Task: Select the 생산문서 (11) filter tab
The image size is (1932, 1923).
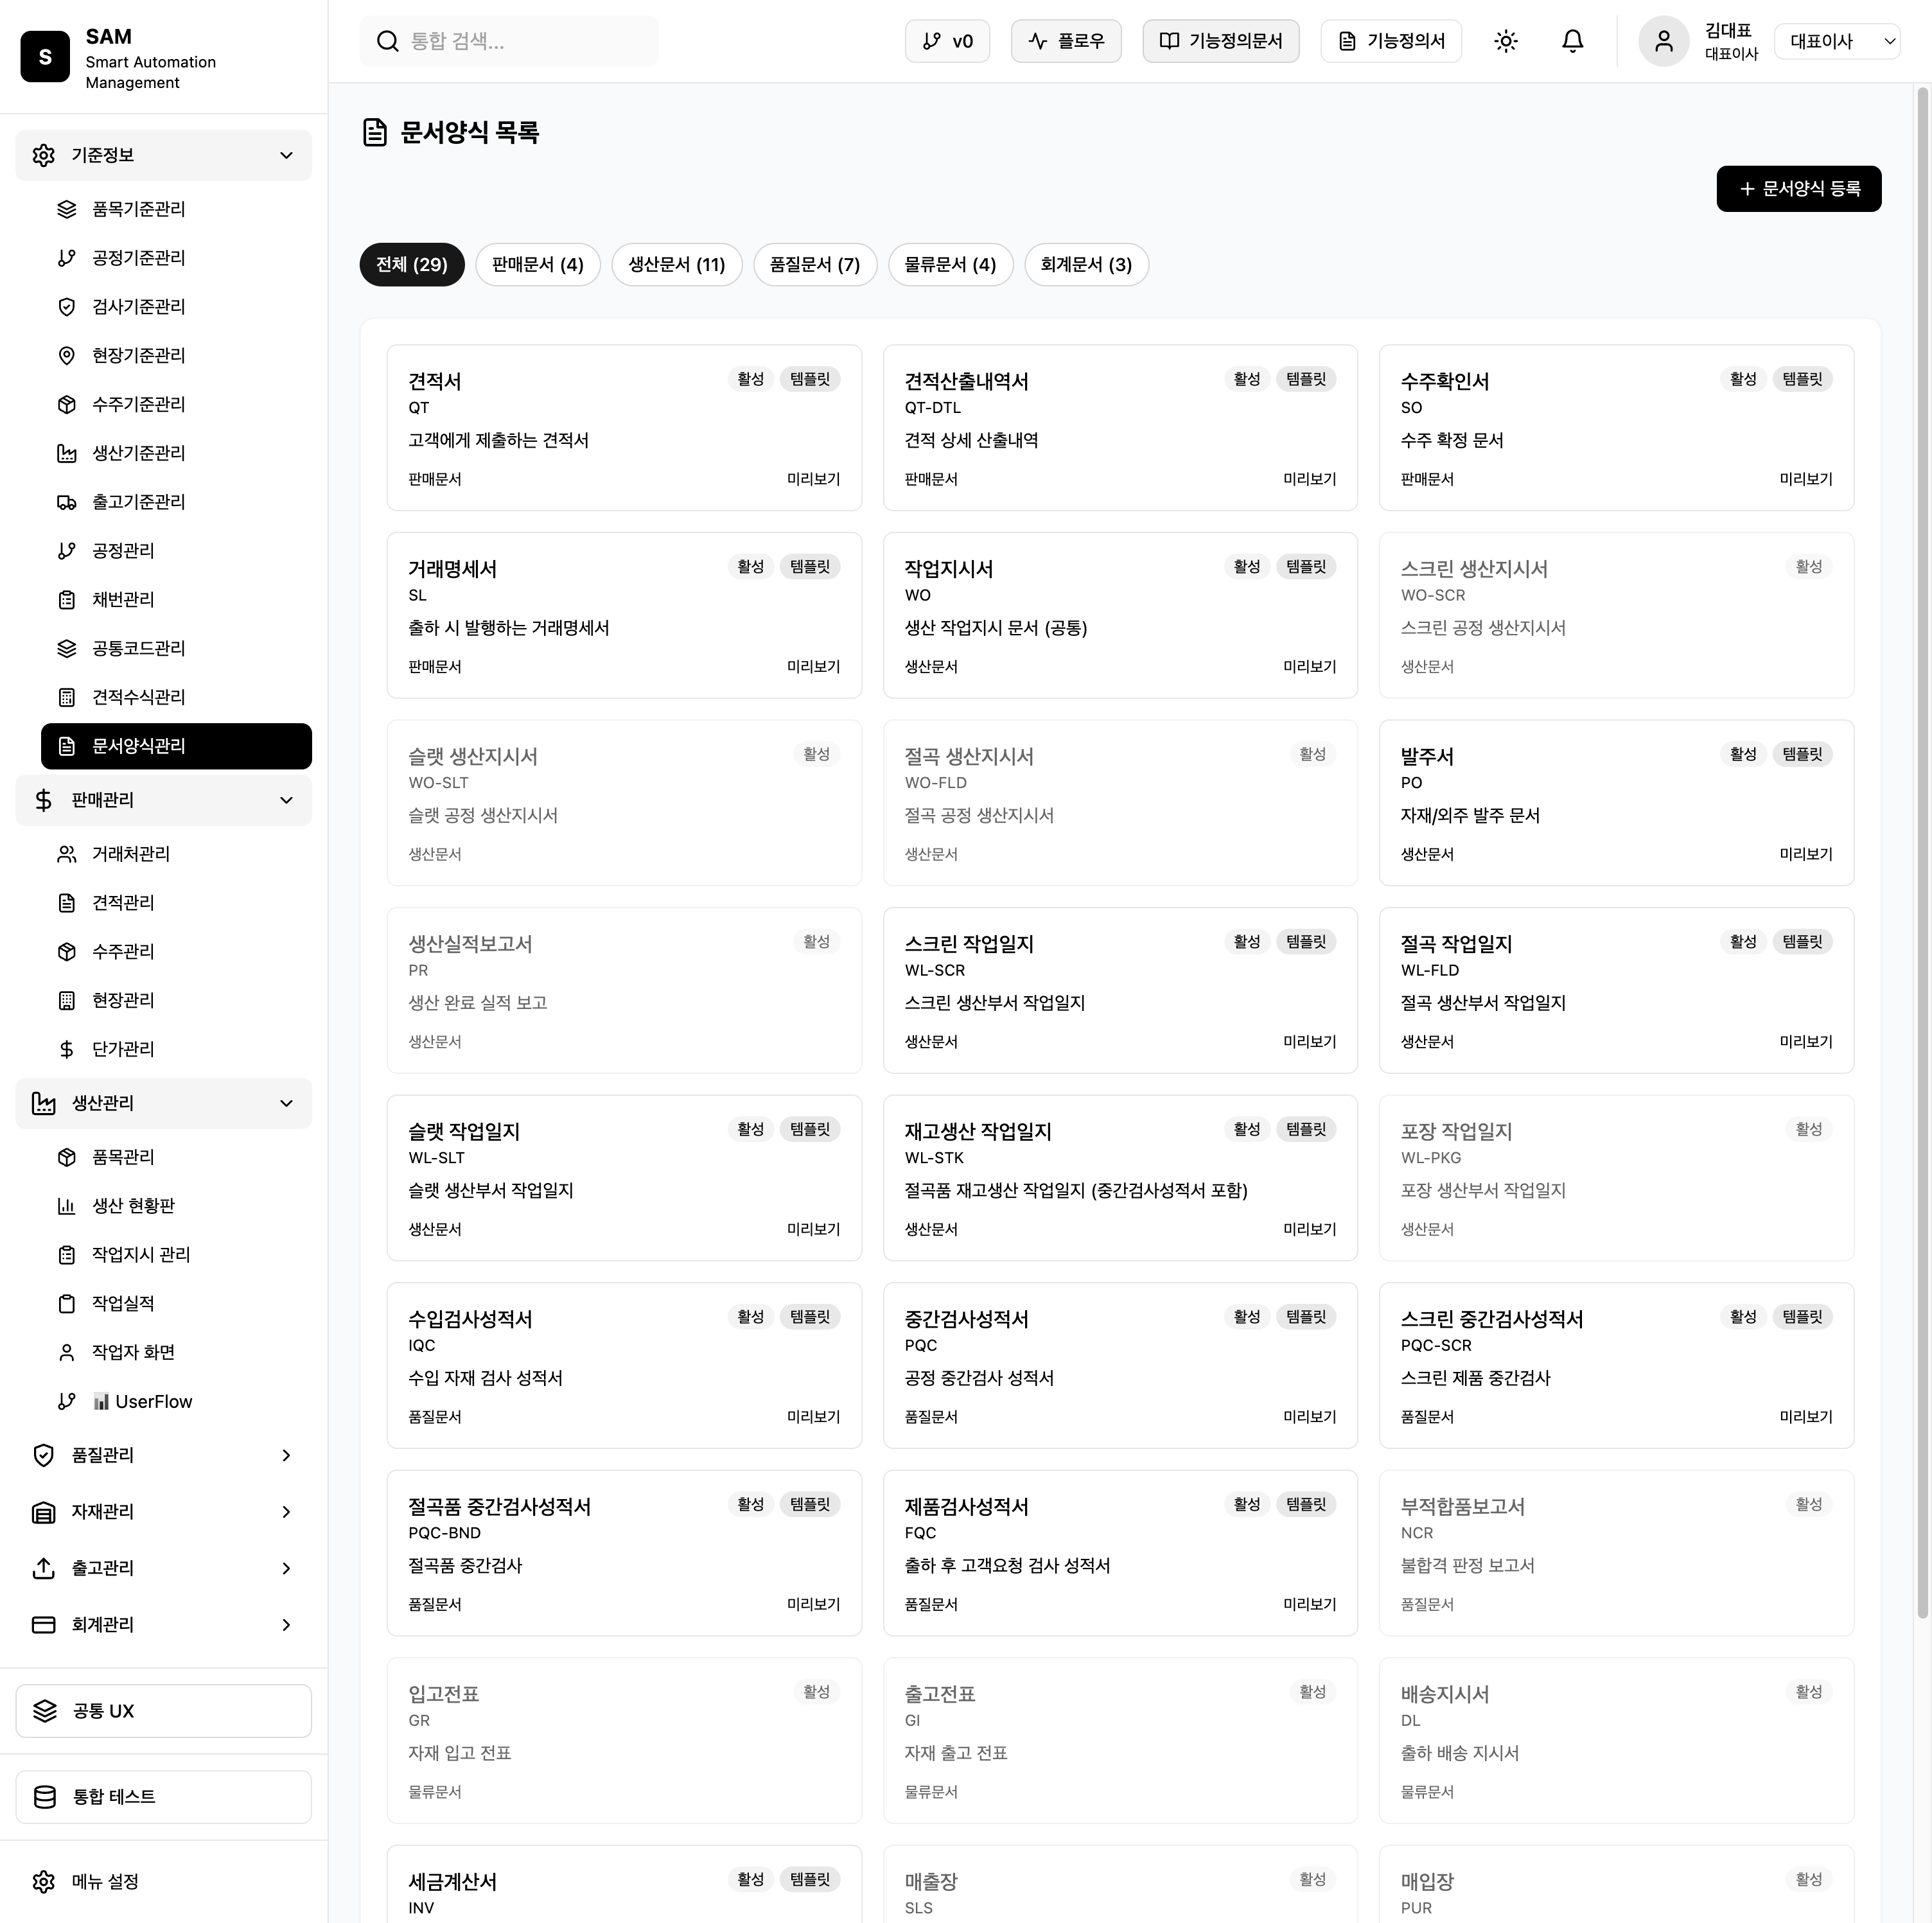Action: (x=676, y=265)
